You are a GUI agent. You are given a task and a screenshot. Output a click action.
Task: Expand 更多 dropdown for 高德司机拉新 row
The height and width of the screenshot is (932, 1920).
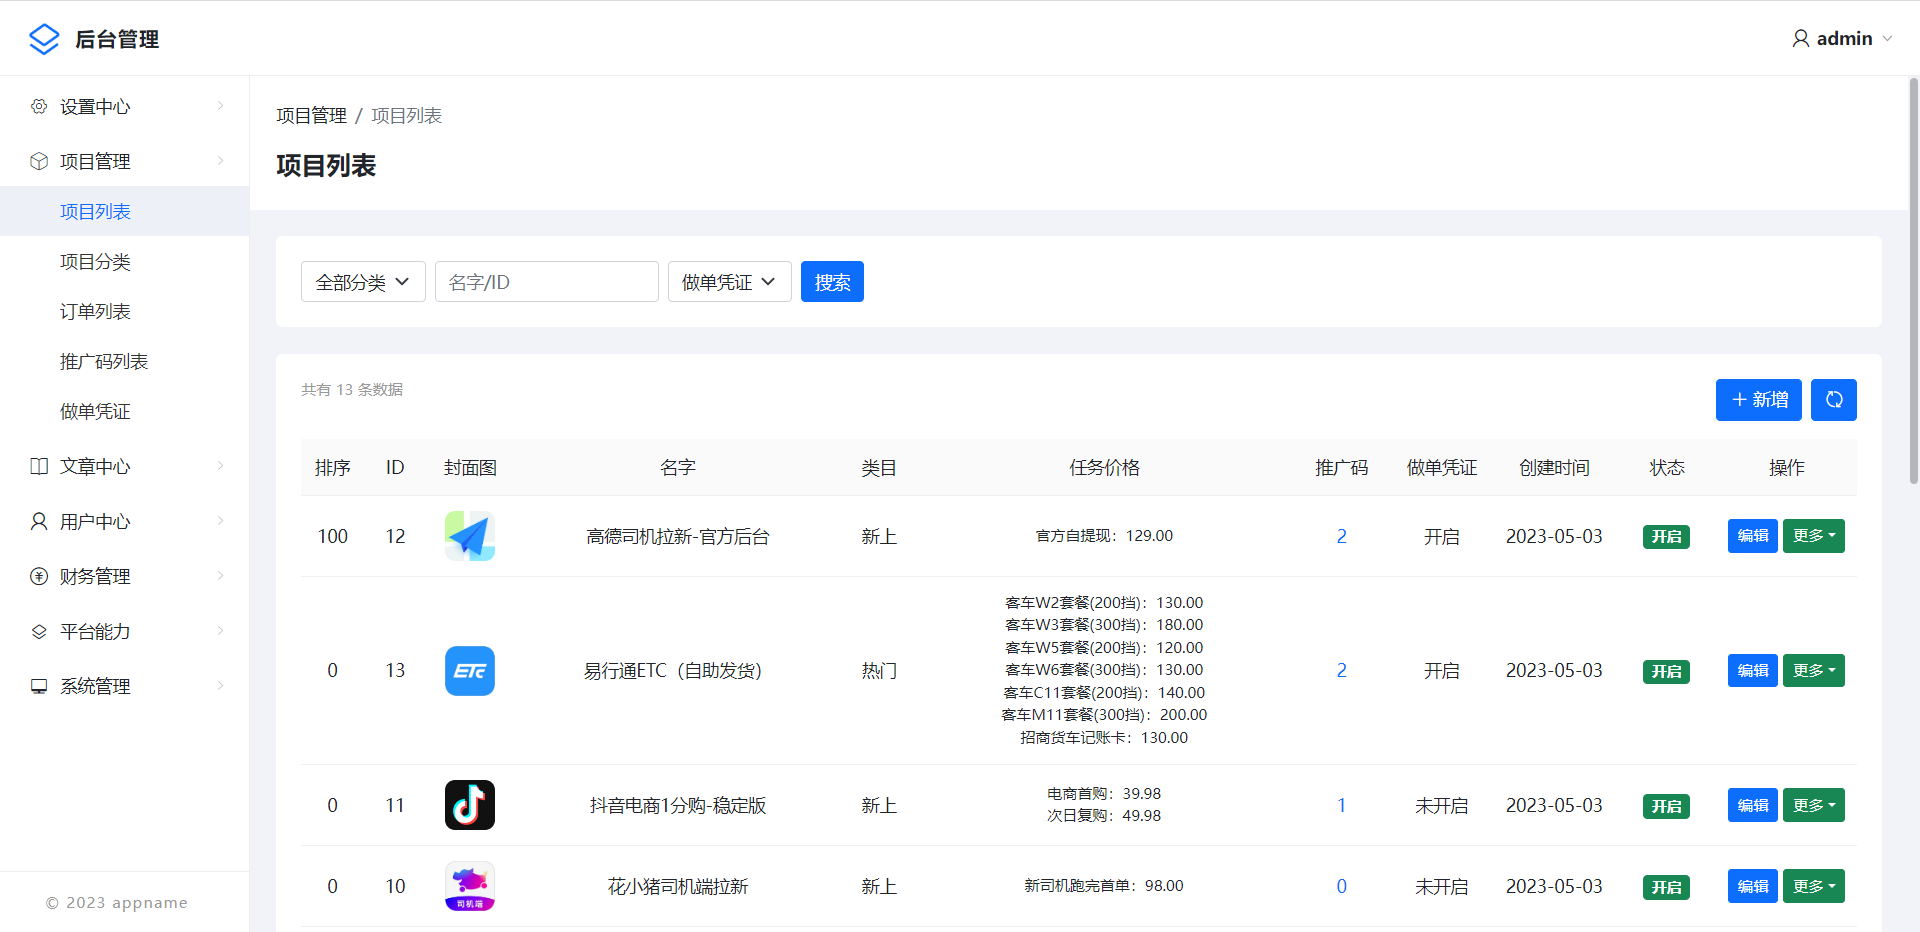(1813, 536)
